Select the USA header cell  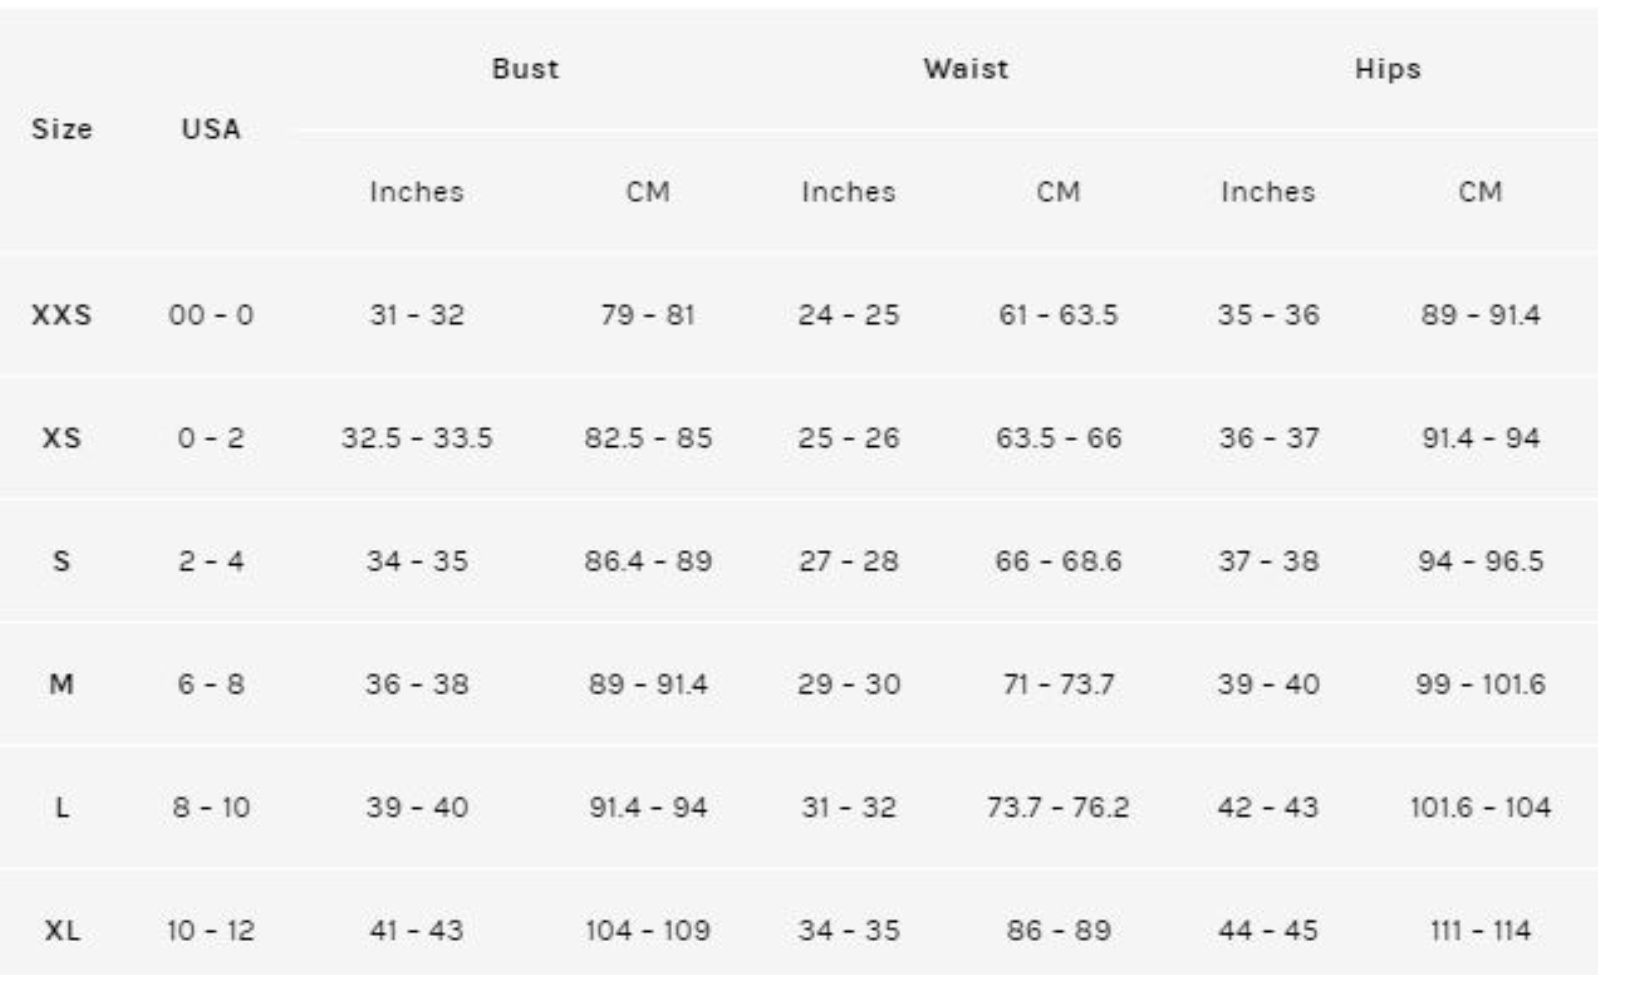coord(211,129)
